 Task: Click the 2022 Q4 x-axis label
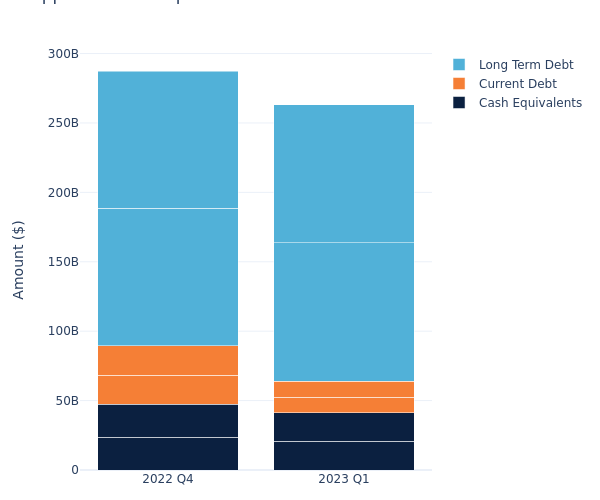pos(168,479)
